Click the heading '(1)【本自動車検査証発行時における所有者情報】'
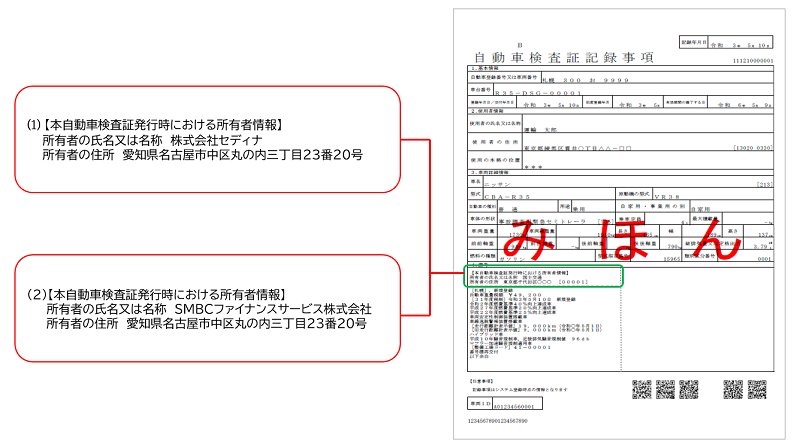 pyautogui.click(x=156, y=125)
